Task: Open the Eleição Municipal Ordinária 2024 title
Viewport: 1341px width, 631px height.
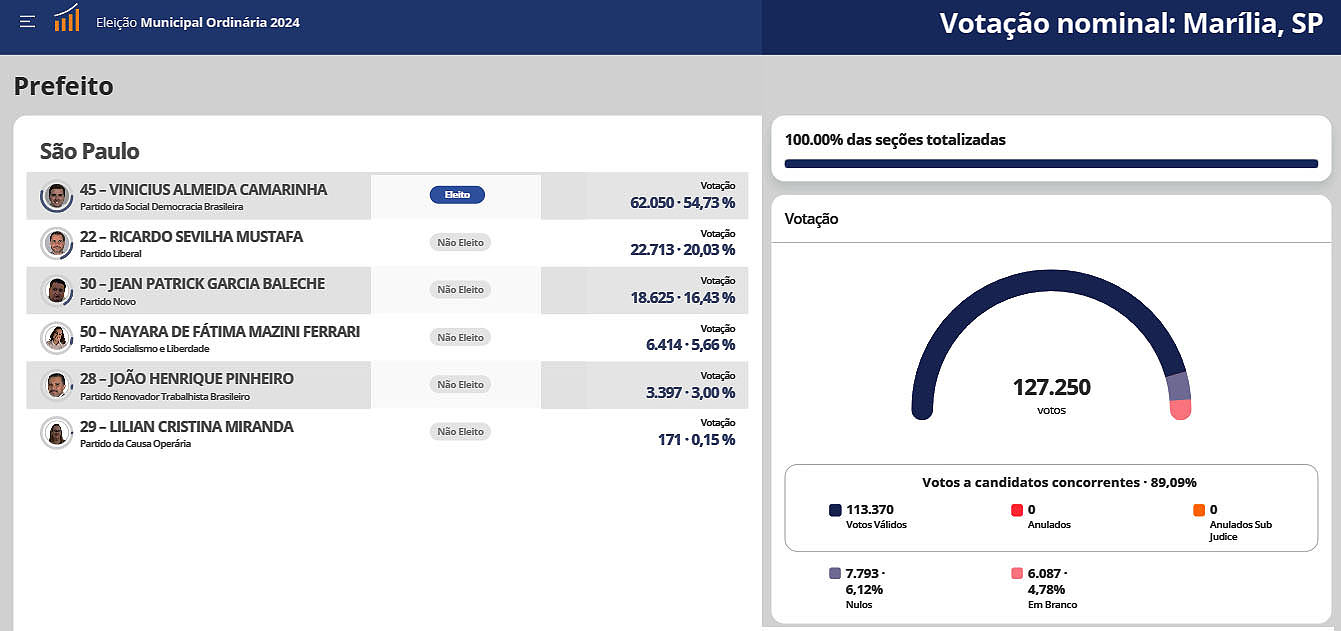Action: pos(197,22)
